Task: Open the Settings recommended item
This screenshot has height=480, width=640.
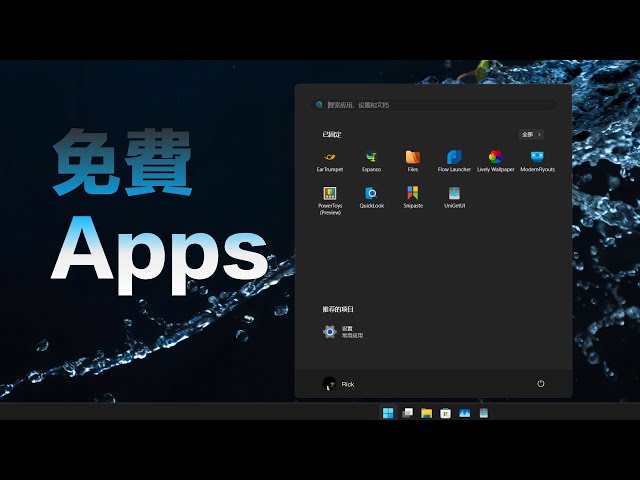Action: point(342,331)
